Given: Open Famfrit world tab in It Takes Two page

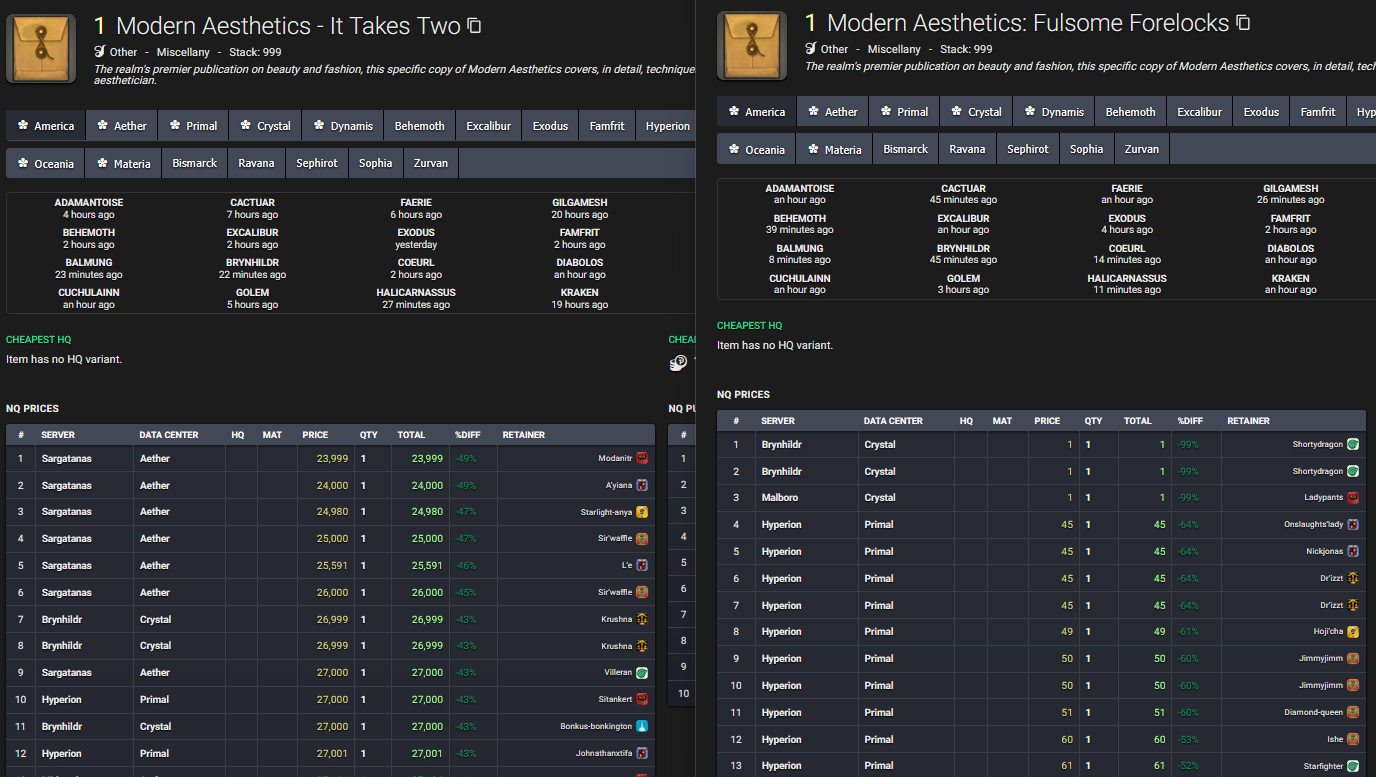Looking at the screenshot, I should coord(607,126).
